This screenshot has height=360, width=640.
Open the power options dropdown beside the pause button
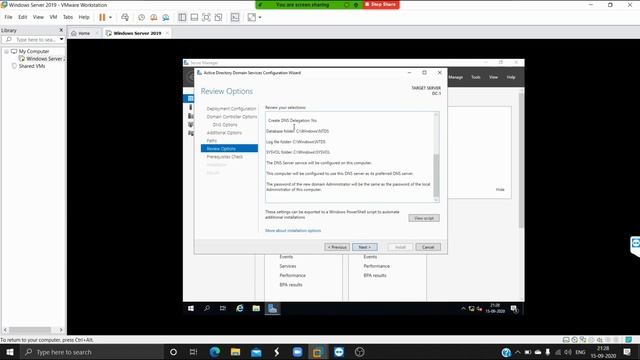[110, 17]
